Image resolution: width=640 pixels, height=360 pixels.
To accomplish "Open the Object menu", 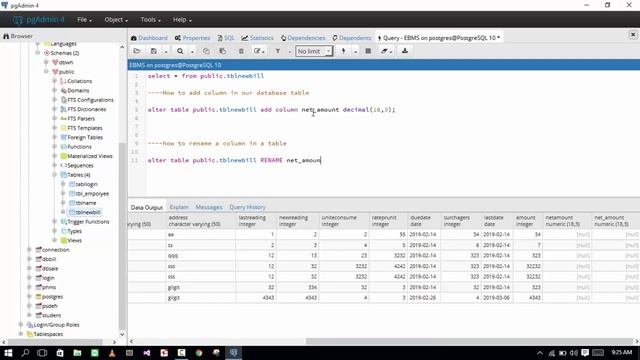I will tap(116, 20).
